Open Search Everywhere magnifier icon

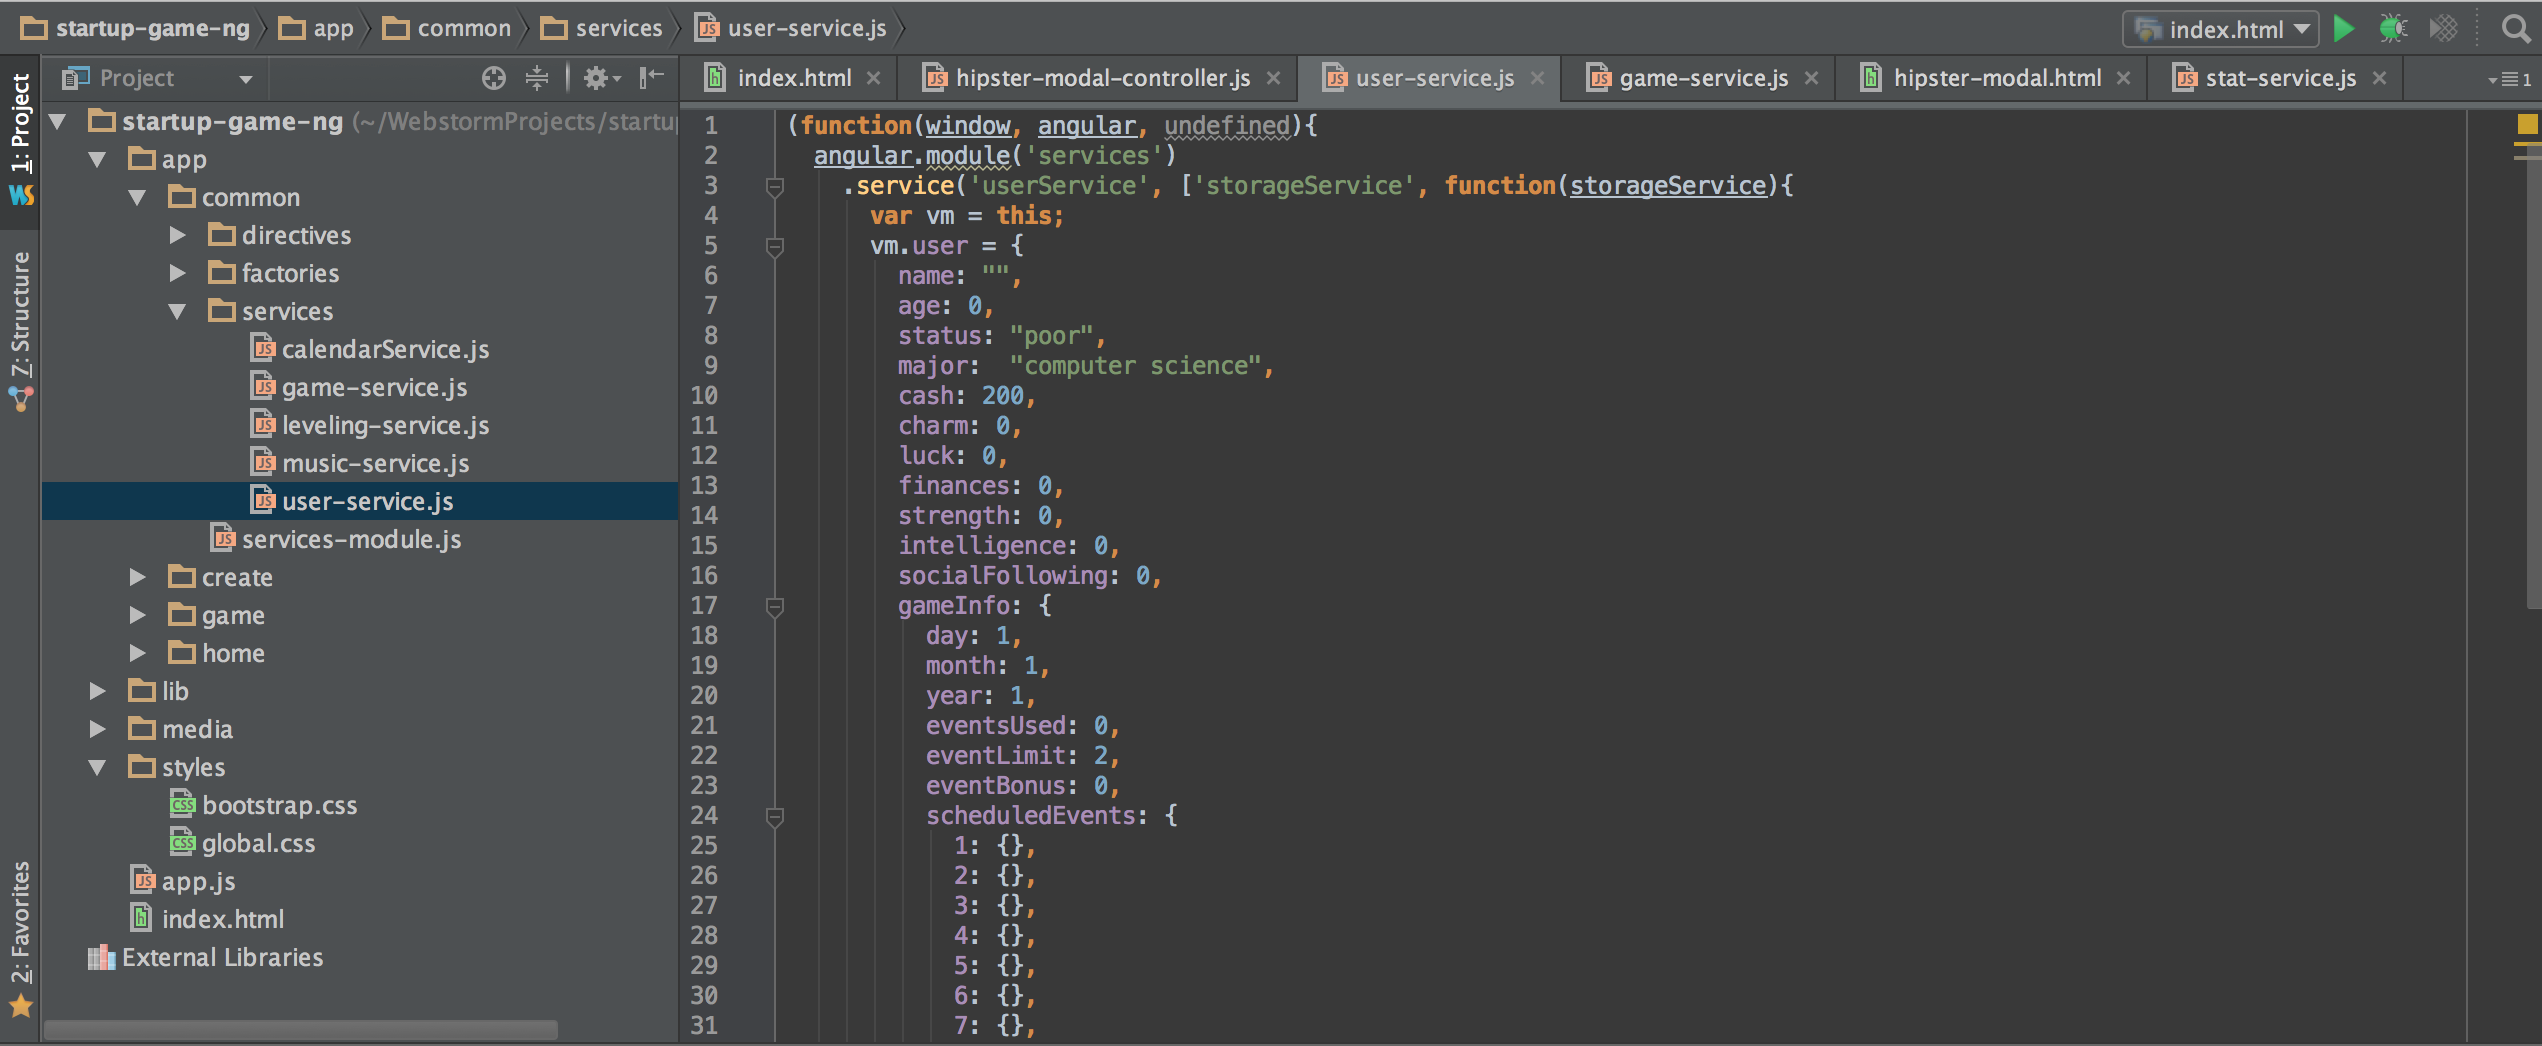coord(2515,28)
